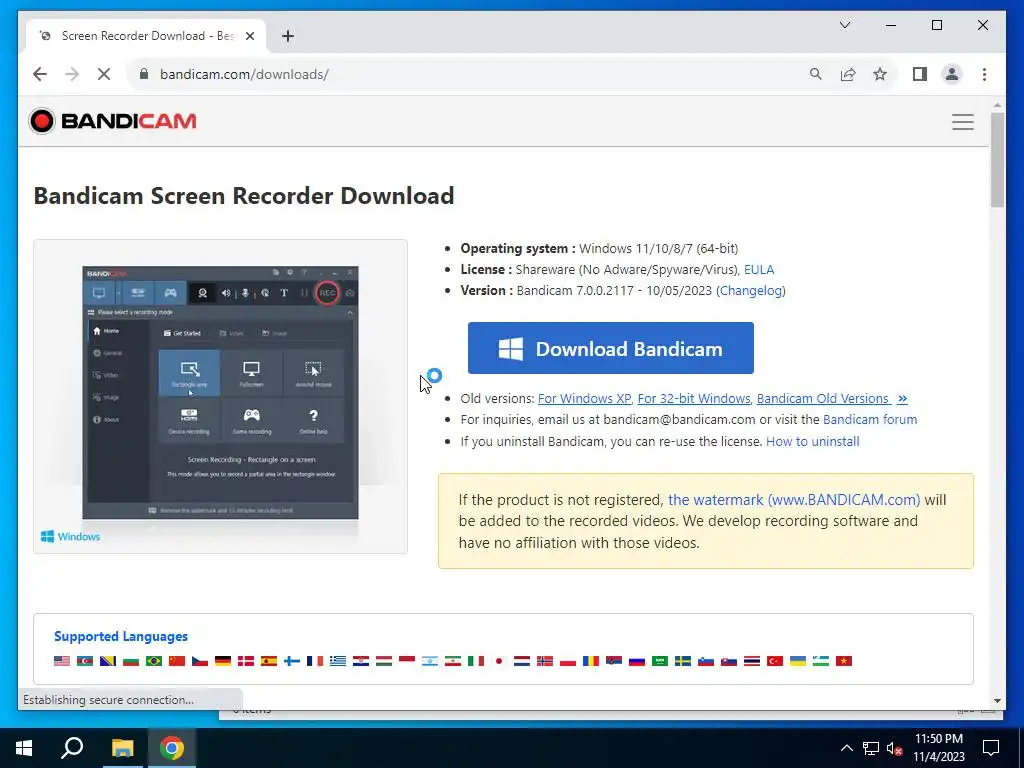Open File Explorer from the taskbar

click(122, 748)
